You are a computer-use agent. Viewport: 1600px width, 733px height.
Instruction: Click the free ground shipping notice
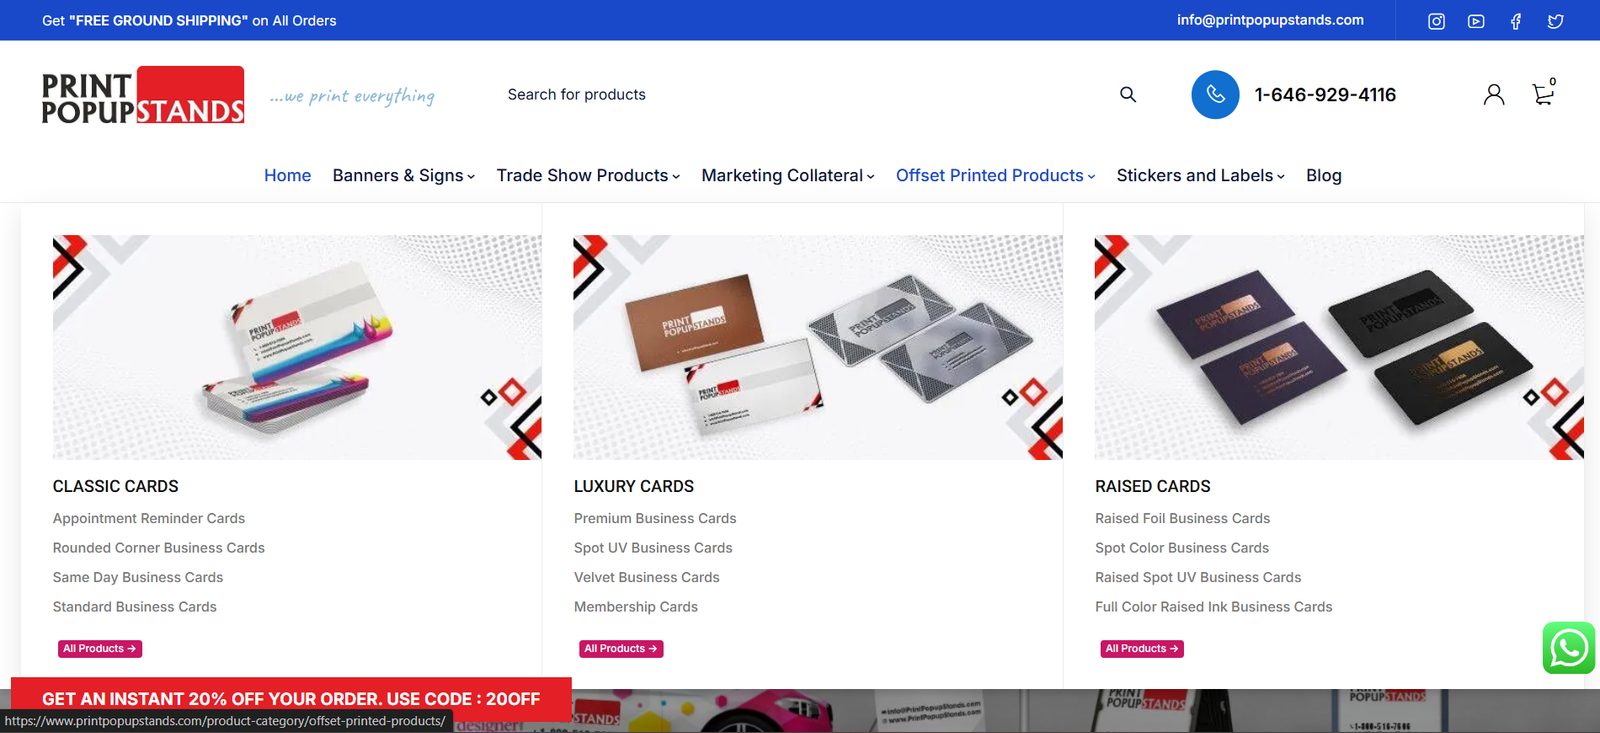click(x=189, y=20)
